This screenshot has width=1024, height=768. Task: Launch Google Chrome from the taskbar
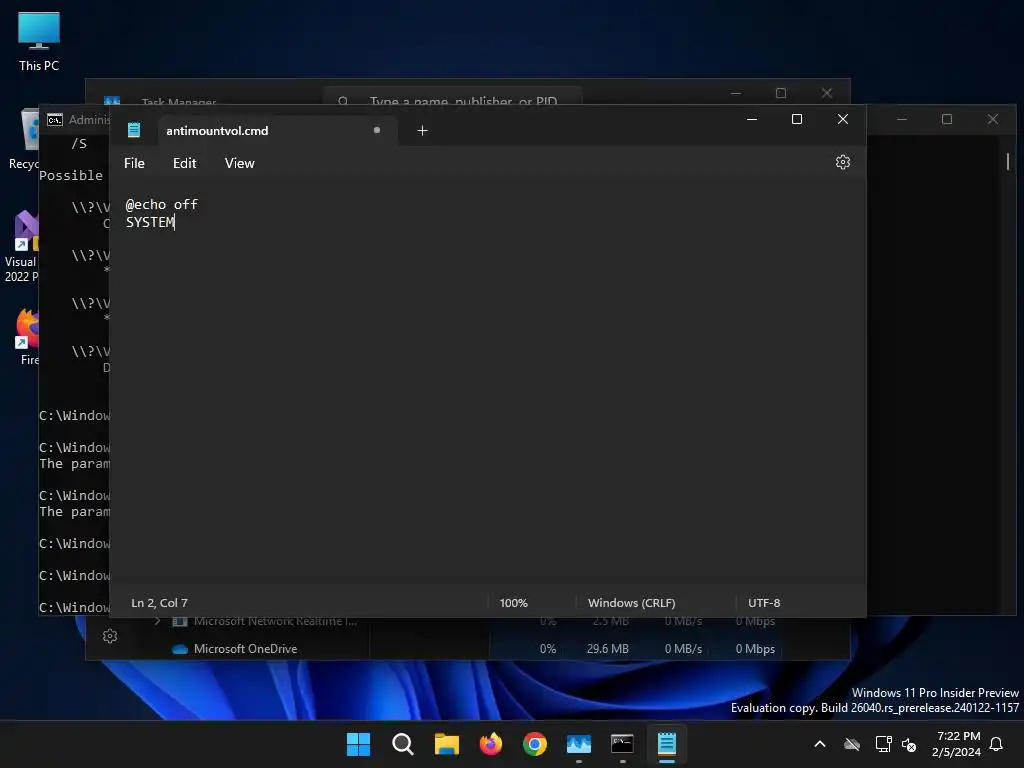coord(534,744)
